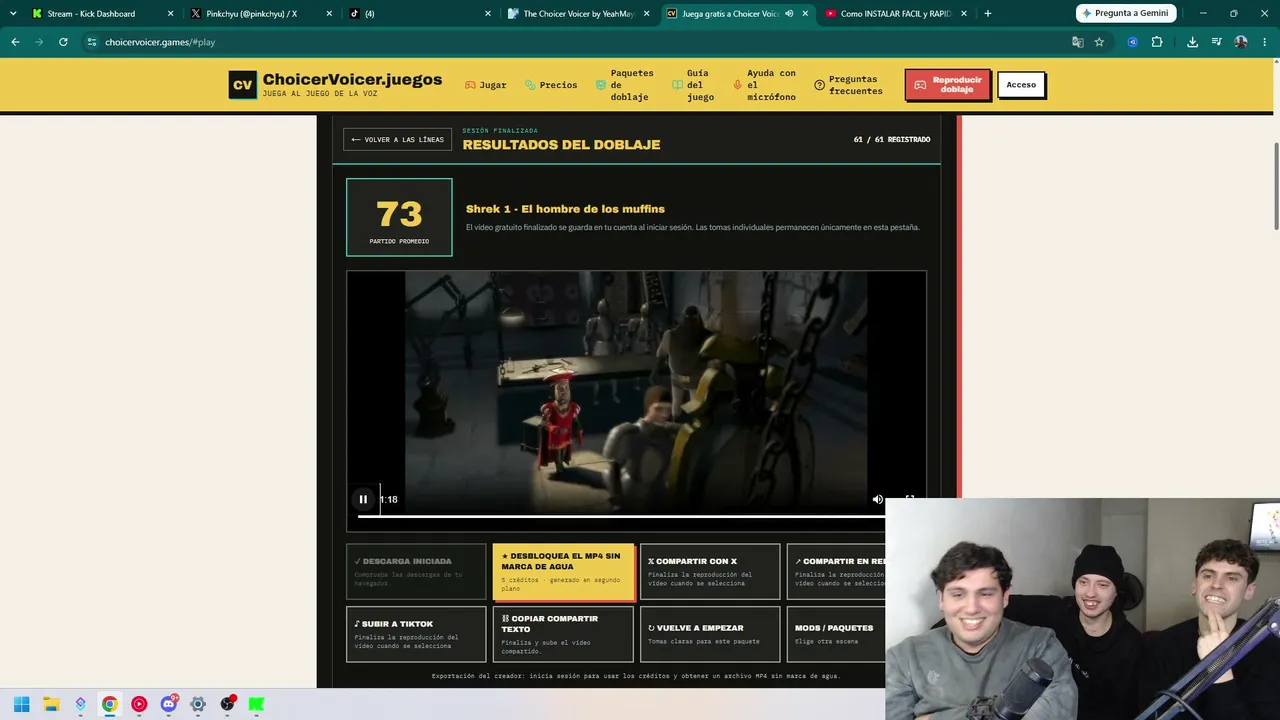Open Discord from the taskbar
The height and width of the screenshot is (720, 1280).
click(x=169, y=704)
